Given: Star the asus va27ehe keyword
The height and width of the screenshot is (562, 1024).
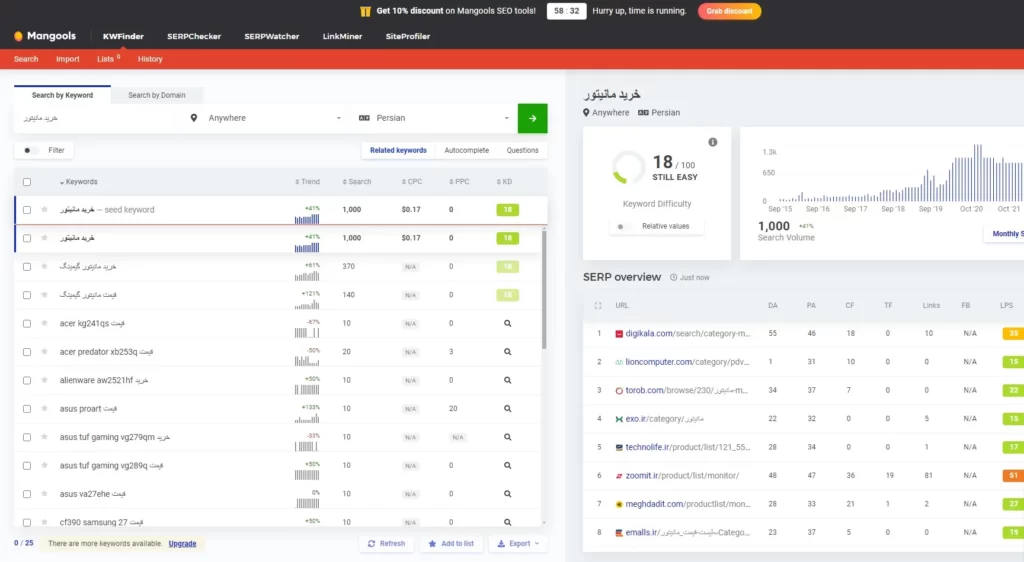Looking at the screenshot, I should [x=44, y=494].
